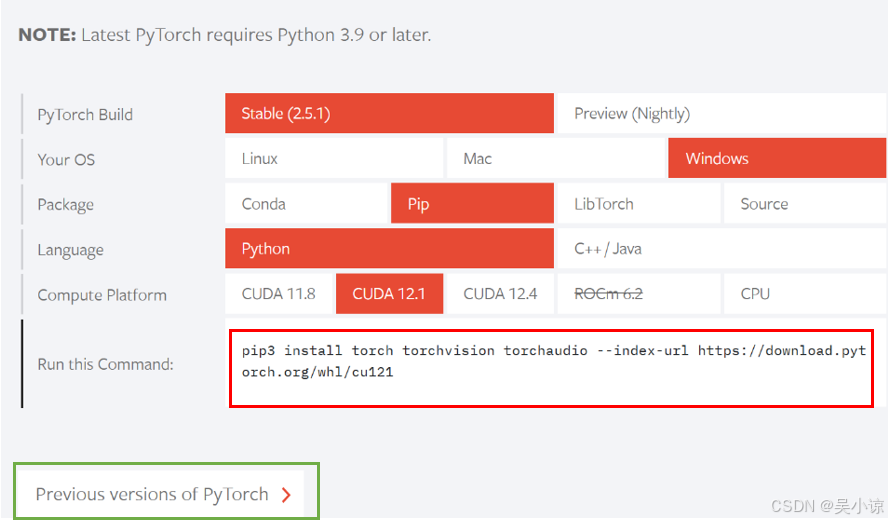Click the Compute Platform row label
This screenshot has height=521, width=888.
point(102,295)
